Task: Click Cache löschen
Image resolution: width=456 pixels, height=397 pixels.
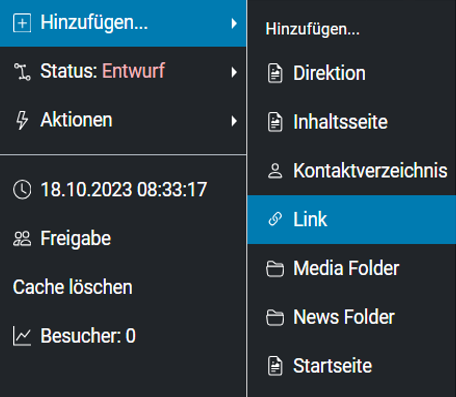Action: pos(73,287)
